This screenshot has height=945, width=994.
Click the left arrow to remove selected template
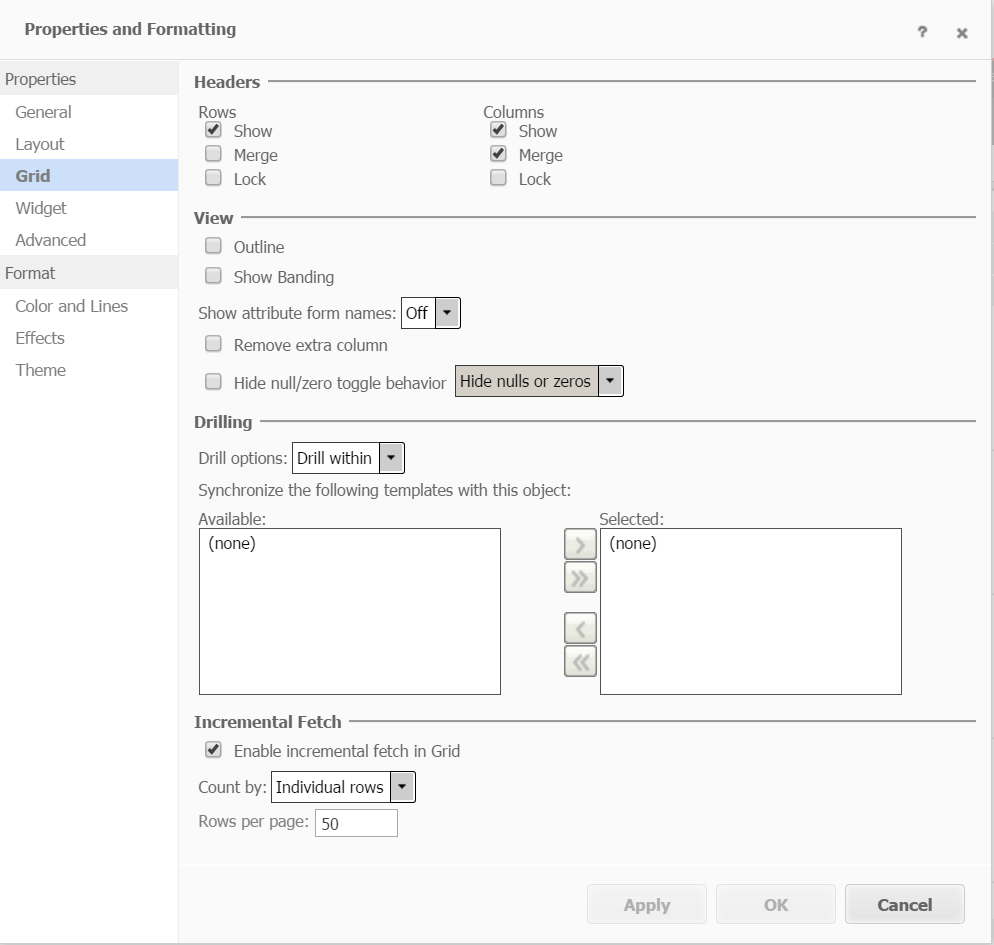tap(579, 627)
